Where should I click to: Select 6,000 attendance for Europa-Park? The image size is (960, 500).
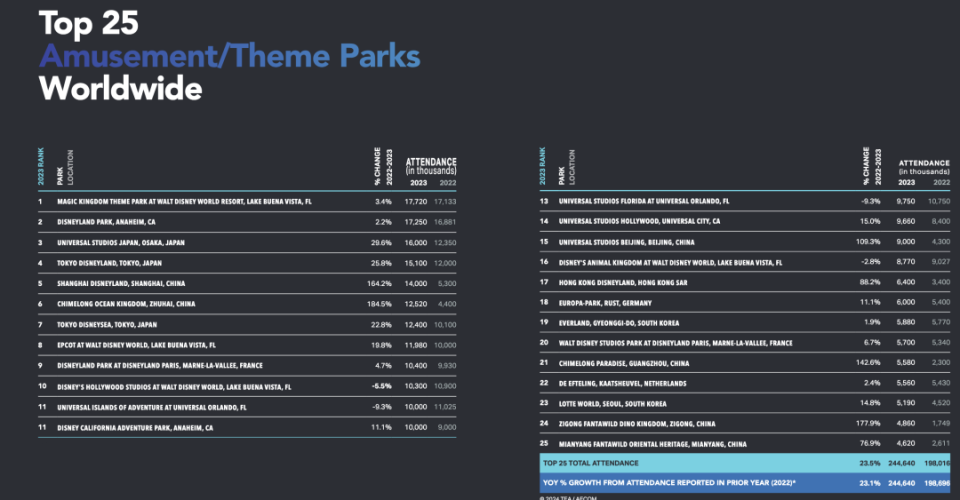[906, 302]
